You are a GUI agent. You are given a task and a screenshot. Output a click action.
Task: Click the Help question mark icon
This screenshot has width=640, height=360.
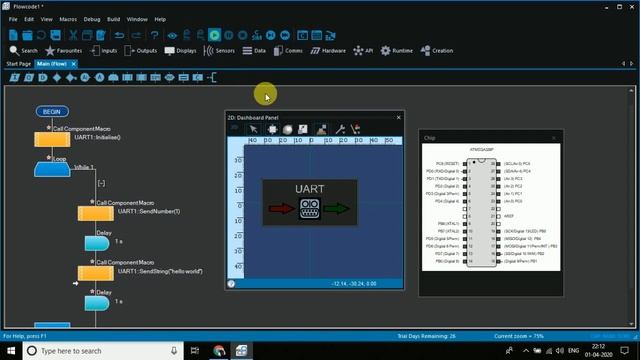click(154, 35)
